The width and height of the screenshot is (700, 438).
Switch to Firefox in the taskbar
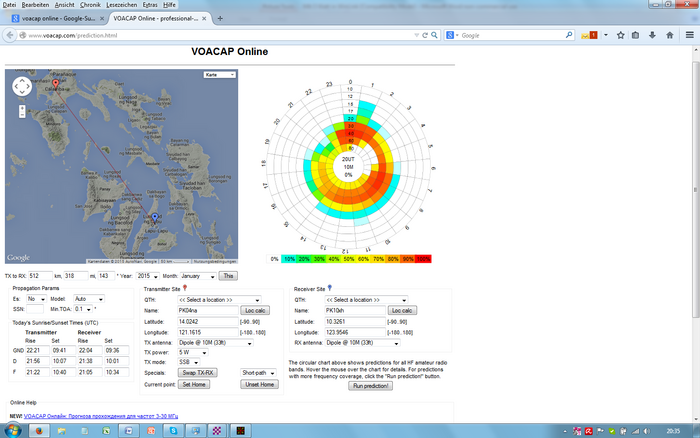pyautogui.click(x=39, y=431)
